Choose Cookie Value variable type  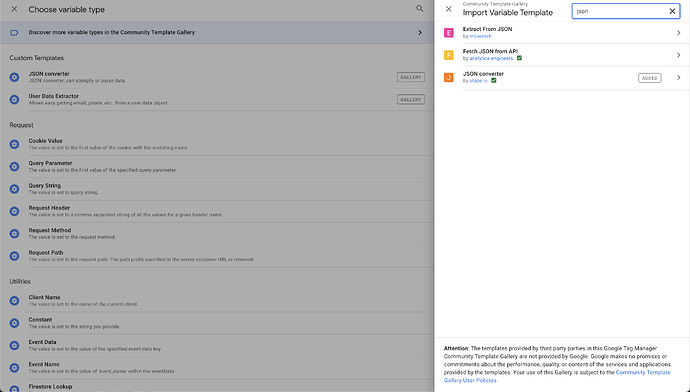point(217,144)
